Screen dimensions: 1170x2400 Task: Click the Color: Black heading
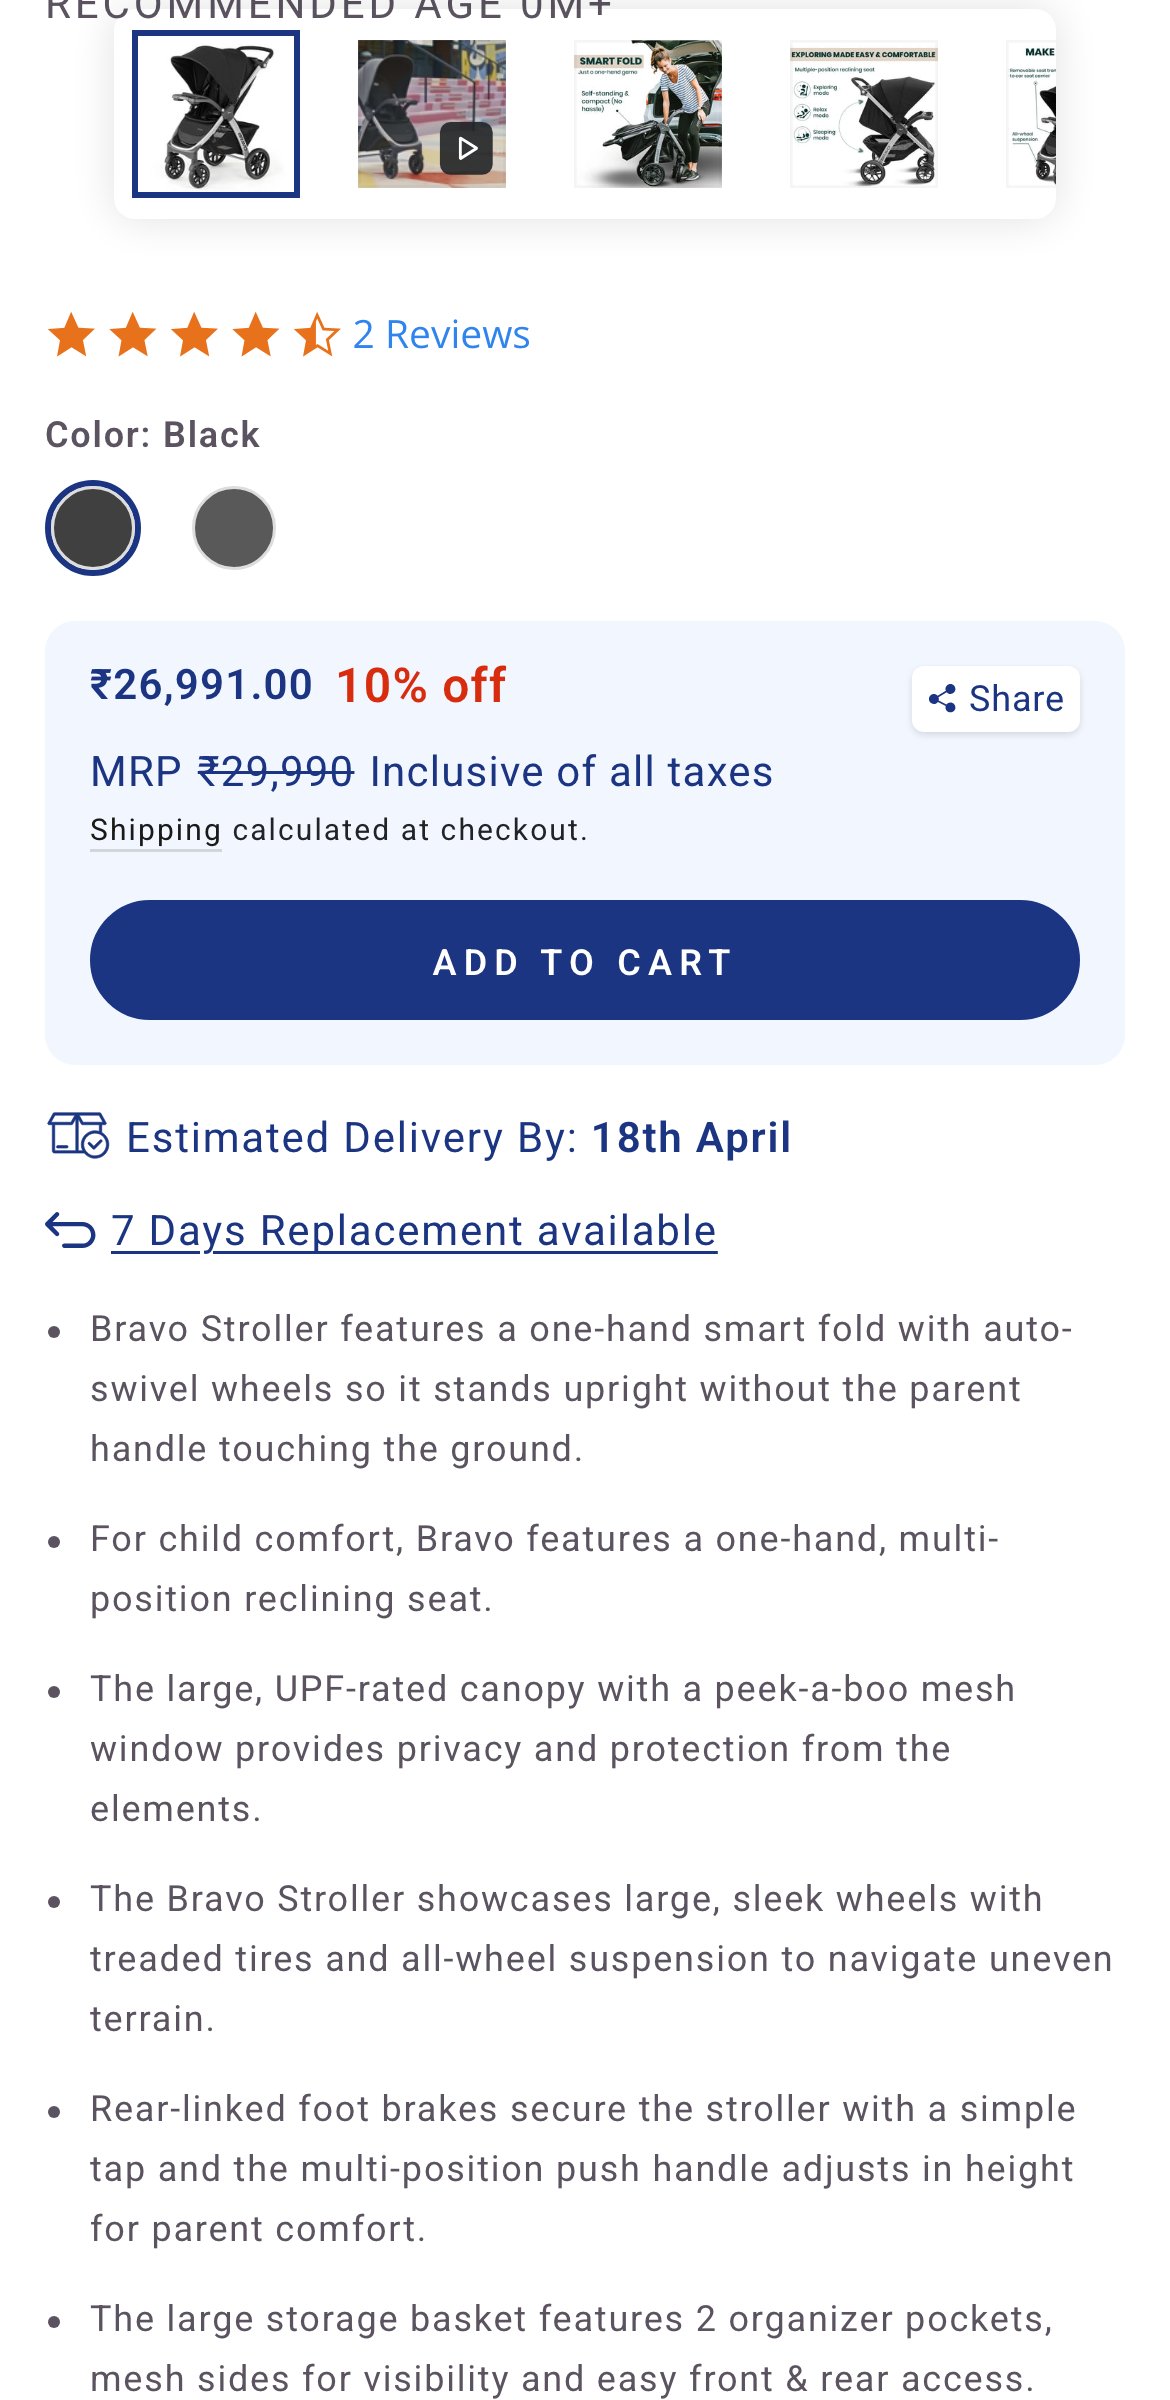[x=151, y=434]
